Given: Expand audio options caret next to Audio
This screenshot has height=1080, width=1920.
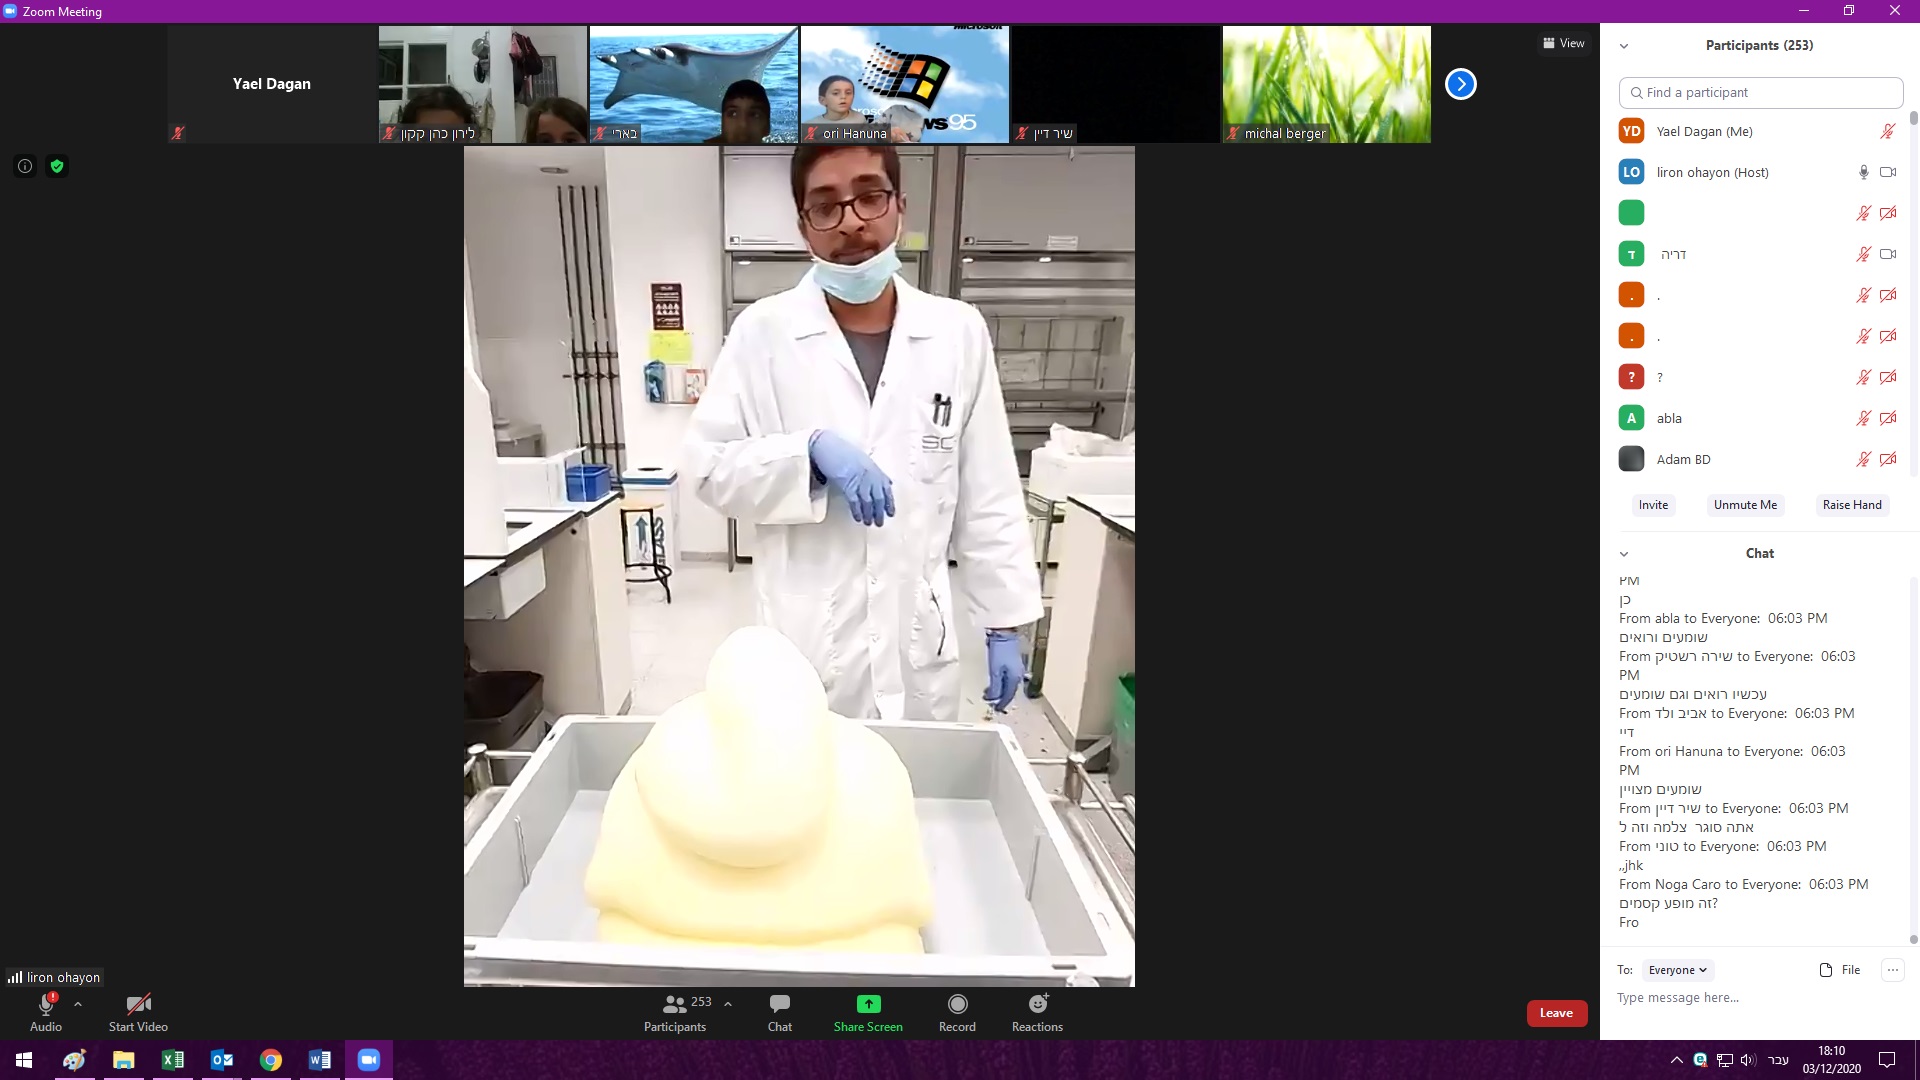Looking at the screenshot, I should click(x=78, y=1004).
